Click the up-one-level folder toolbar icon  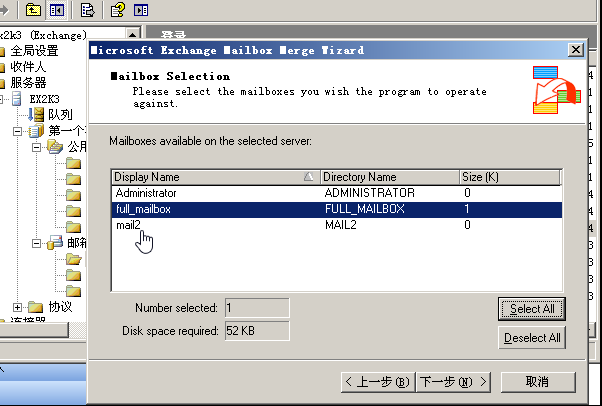[33, 10]
